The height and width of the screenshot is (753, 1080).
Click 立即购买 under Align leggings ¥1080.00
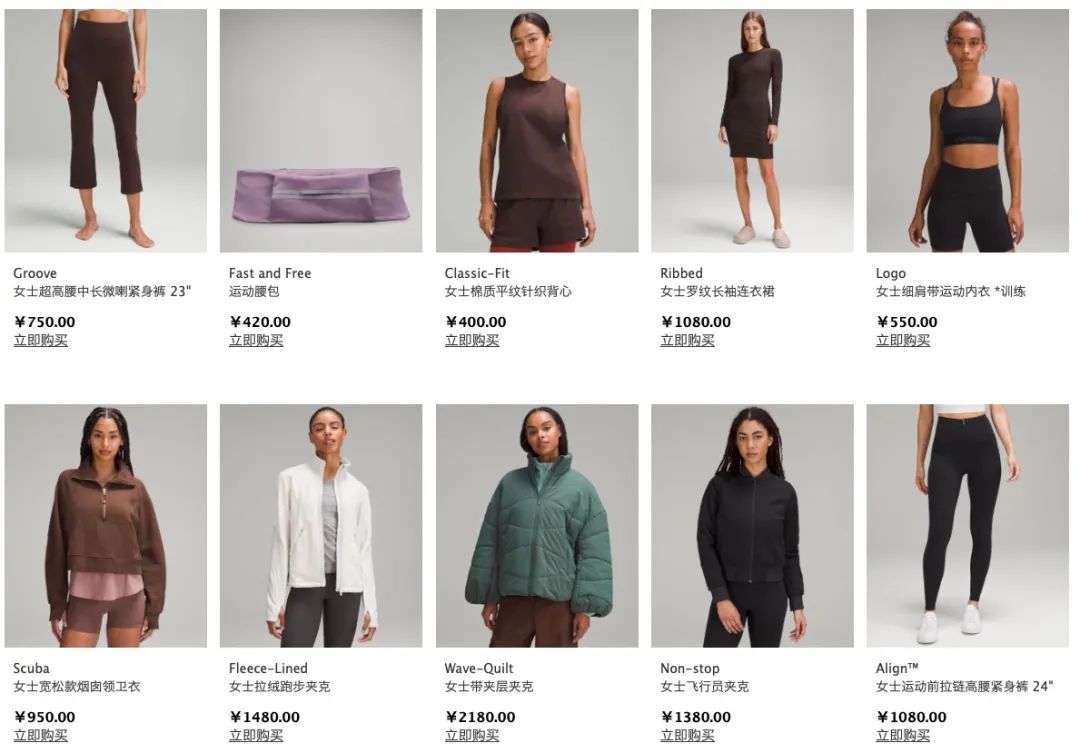click(903, 736)
